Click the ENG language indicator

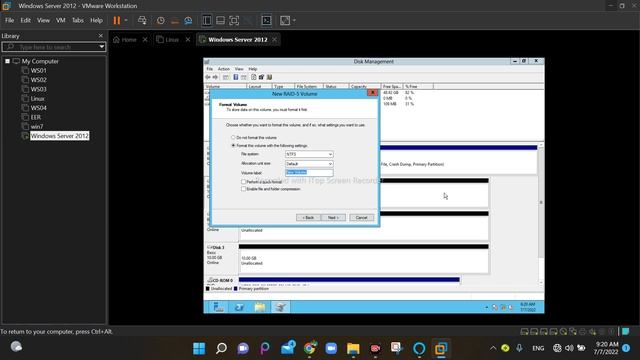pyautogui.click(x=538, y=348)
